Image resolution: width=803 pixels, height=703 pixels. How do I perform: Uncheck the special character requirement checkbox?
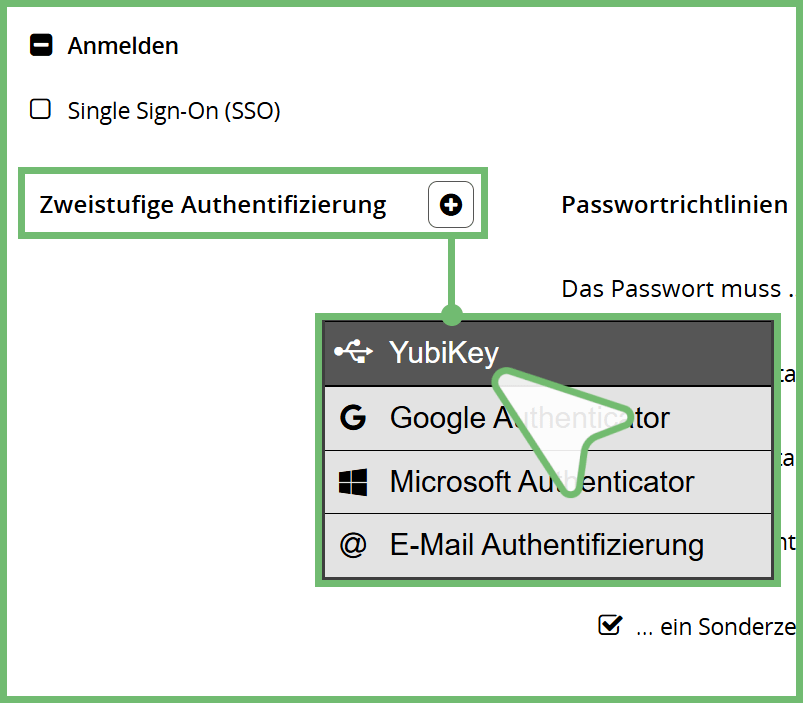pos(608,626)
